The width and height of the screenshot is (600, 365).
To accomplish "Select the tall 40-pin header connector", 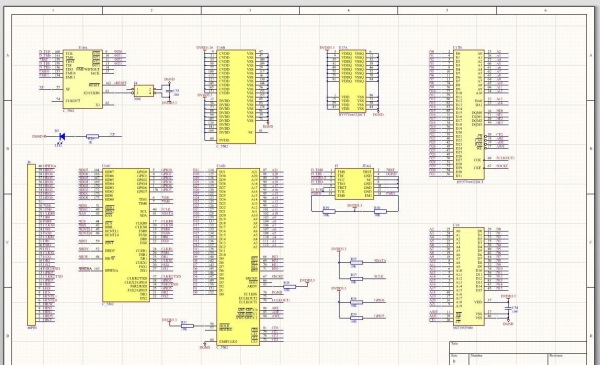I will 31,245.
